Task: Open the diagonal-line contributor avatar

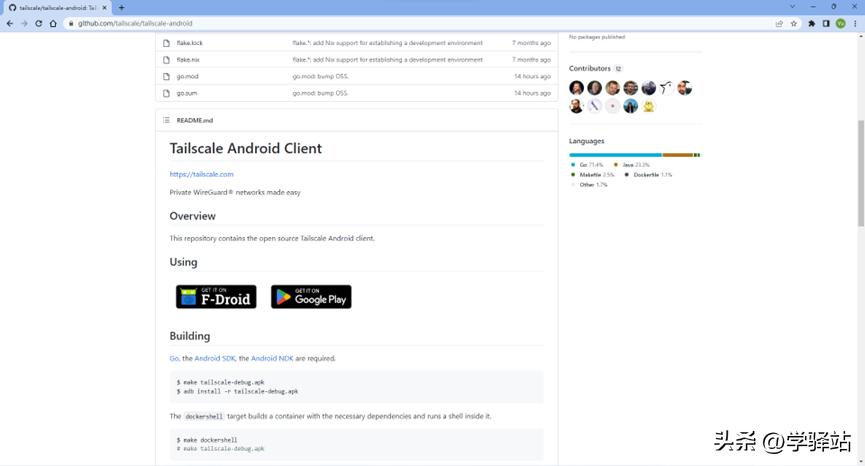Action: tap(594, 106)
